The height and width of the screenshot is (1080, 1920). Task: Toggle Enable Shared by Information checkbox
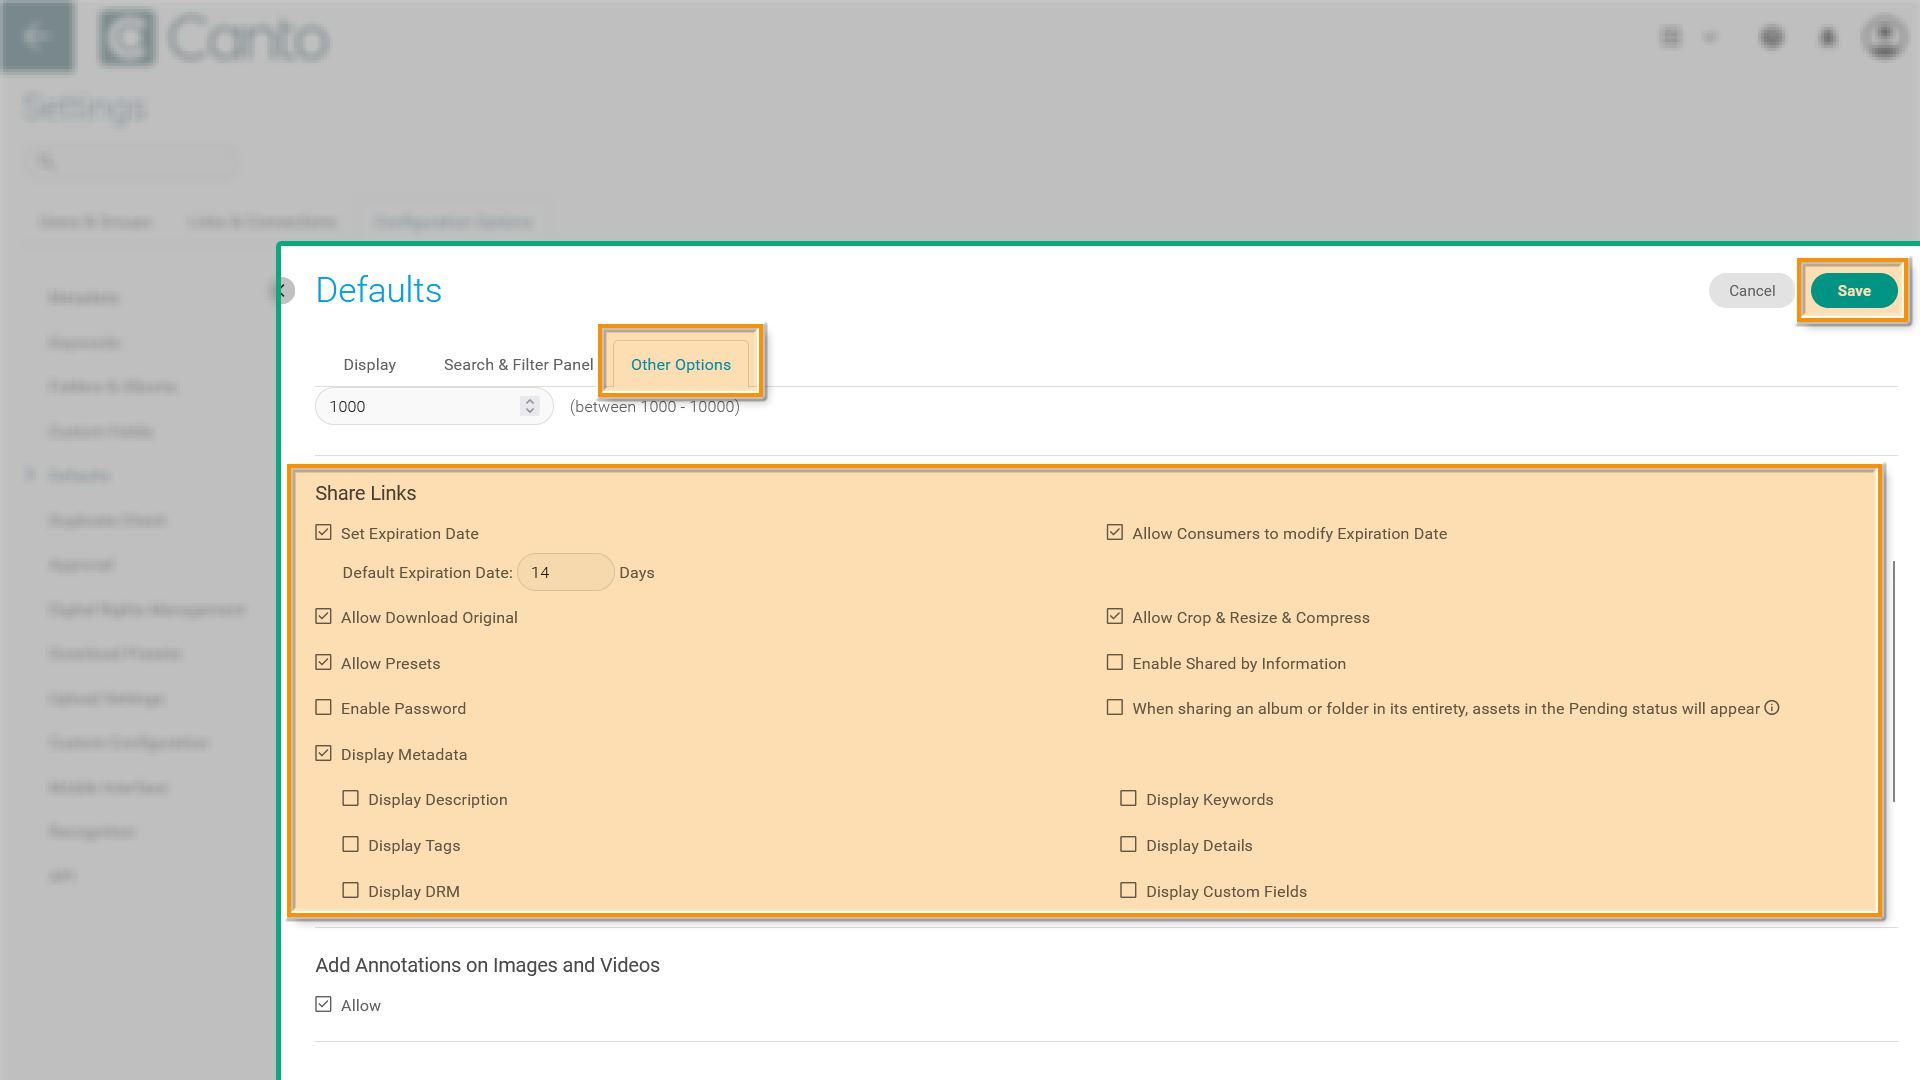[1115, 663]
